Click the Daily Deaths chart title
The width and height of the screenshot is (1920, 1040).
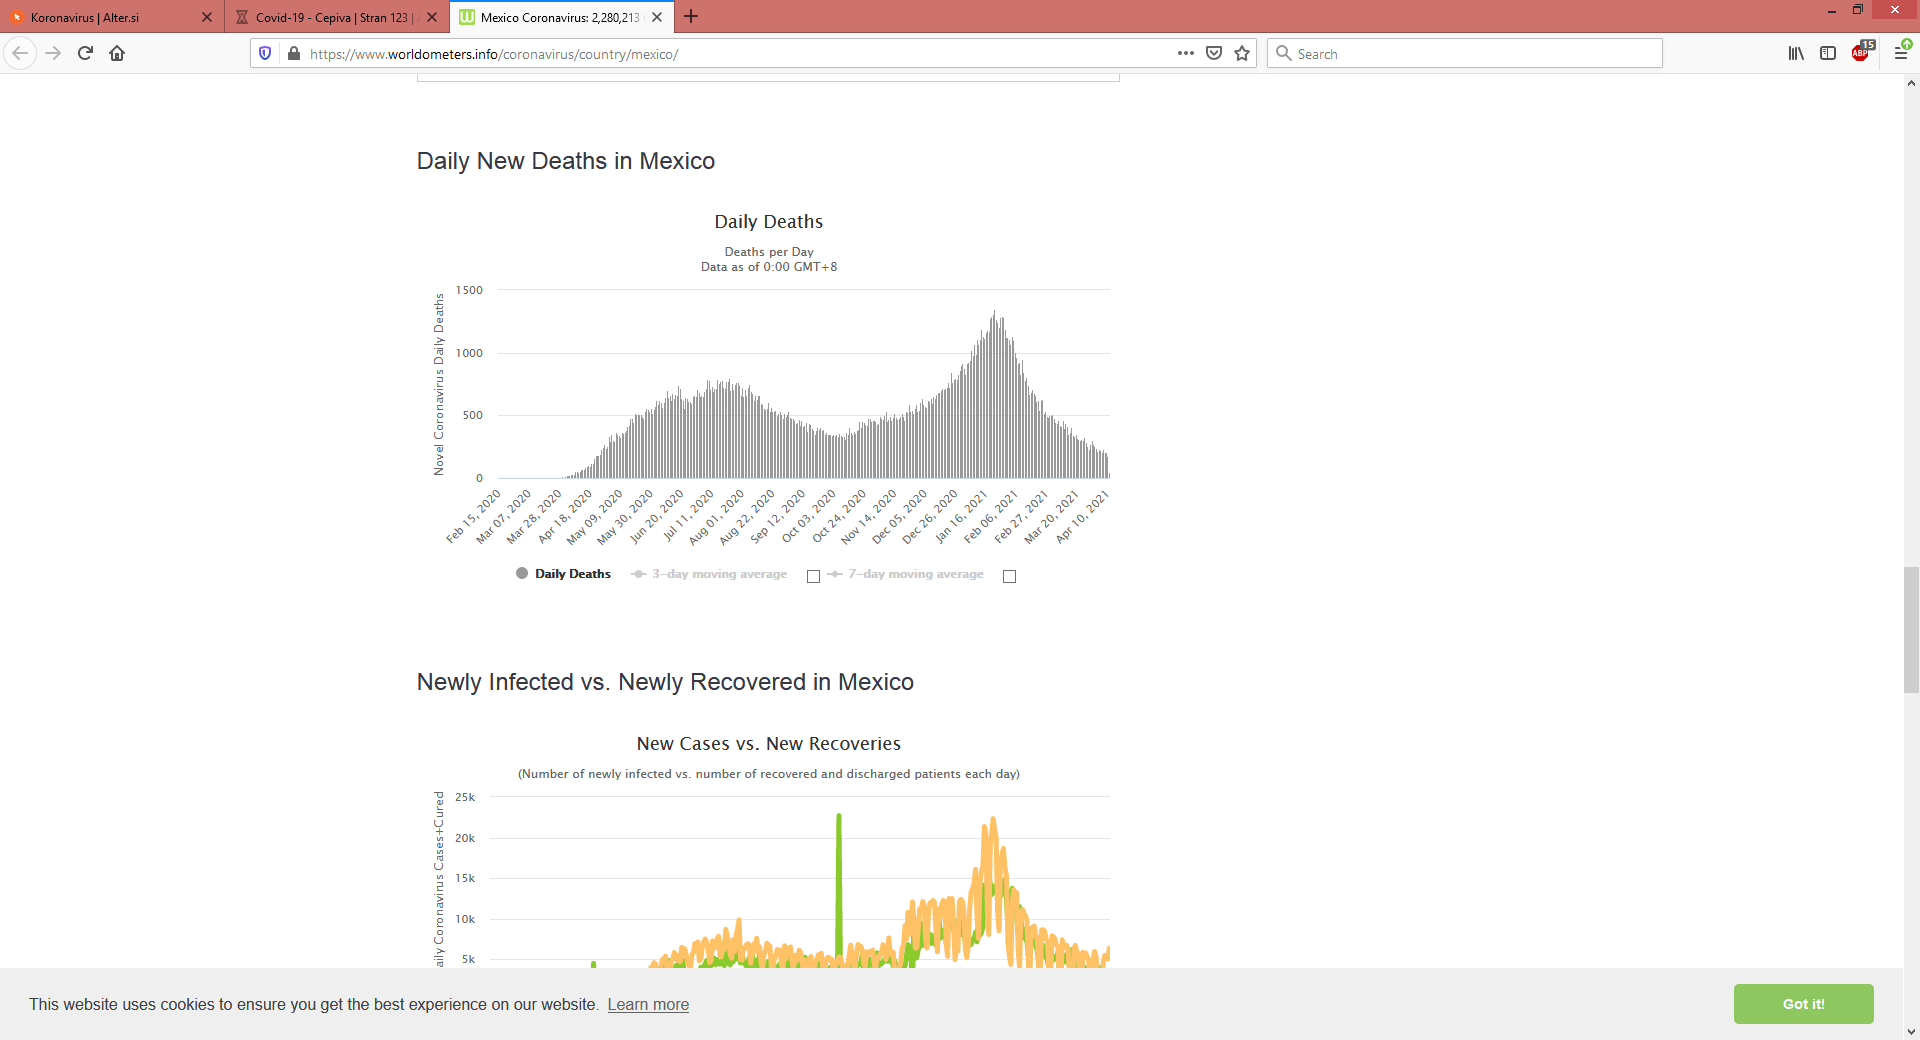click(x=769, y=222)
